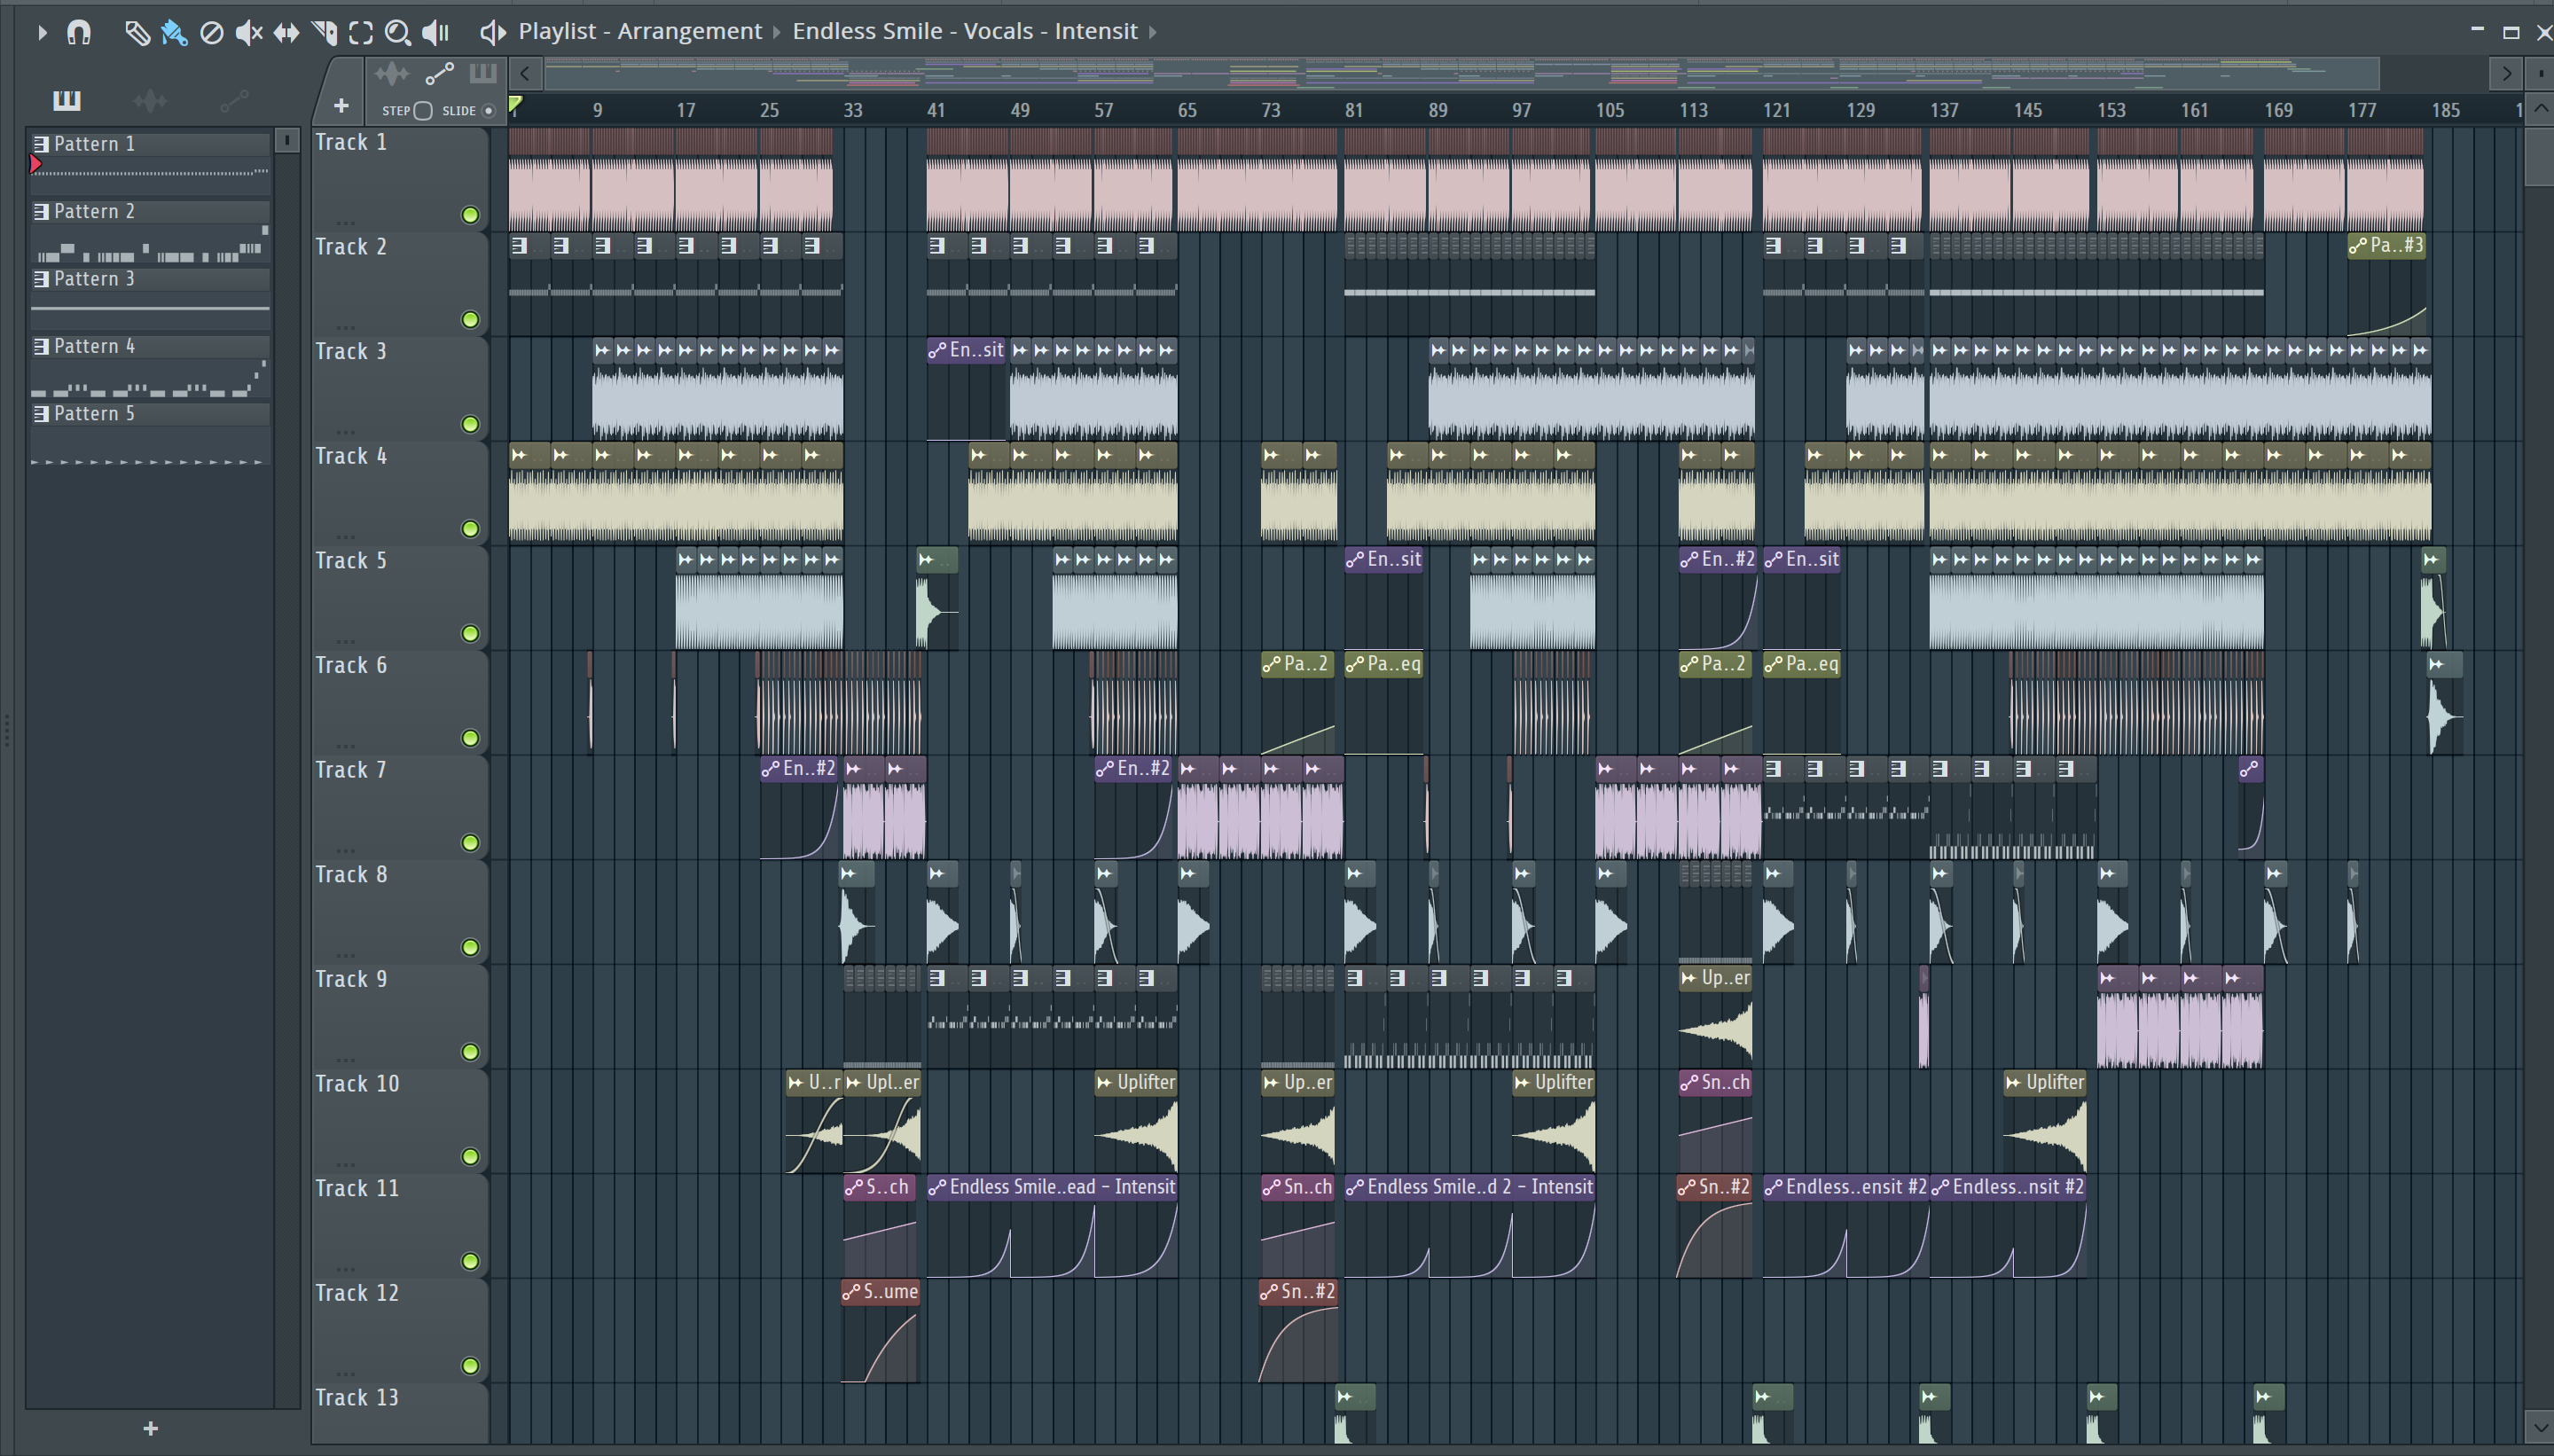The height and width of the screenshot is (1456, 2554).
Task: Mute Track 12 via green LED
Action: coord(470,1366)
